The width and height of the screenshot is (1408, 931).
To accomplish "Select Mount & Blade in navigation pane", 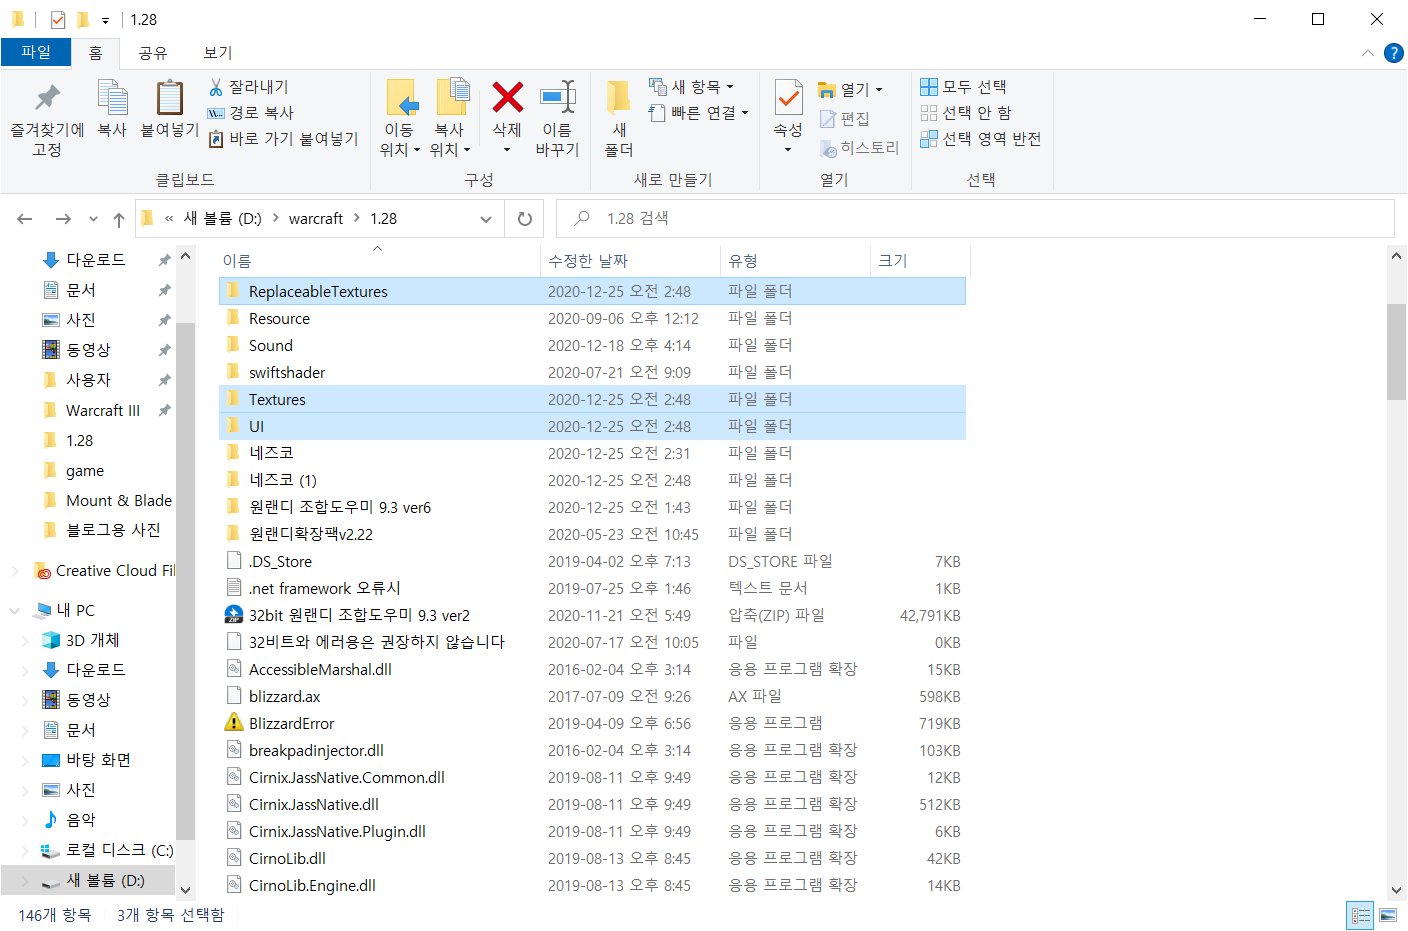I will [118, 500].
